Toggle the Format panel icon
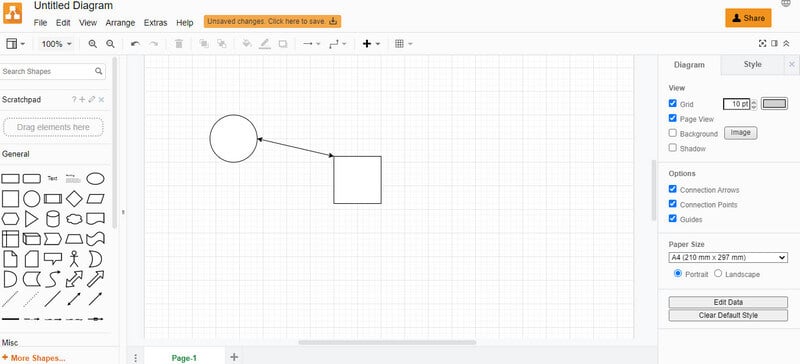 click(x=774, y=43)
